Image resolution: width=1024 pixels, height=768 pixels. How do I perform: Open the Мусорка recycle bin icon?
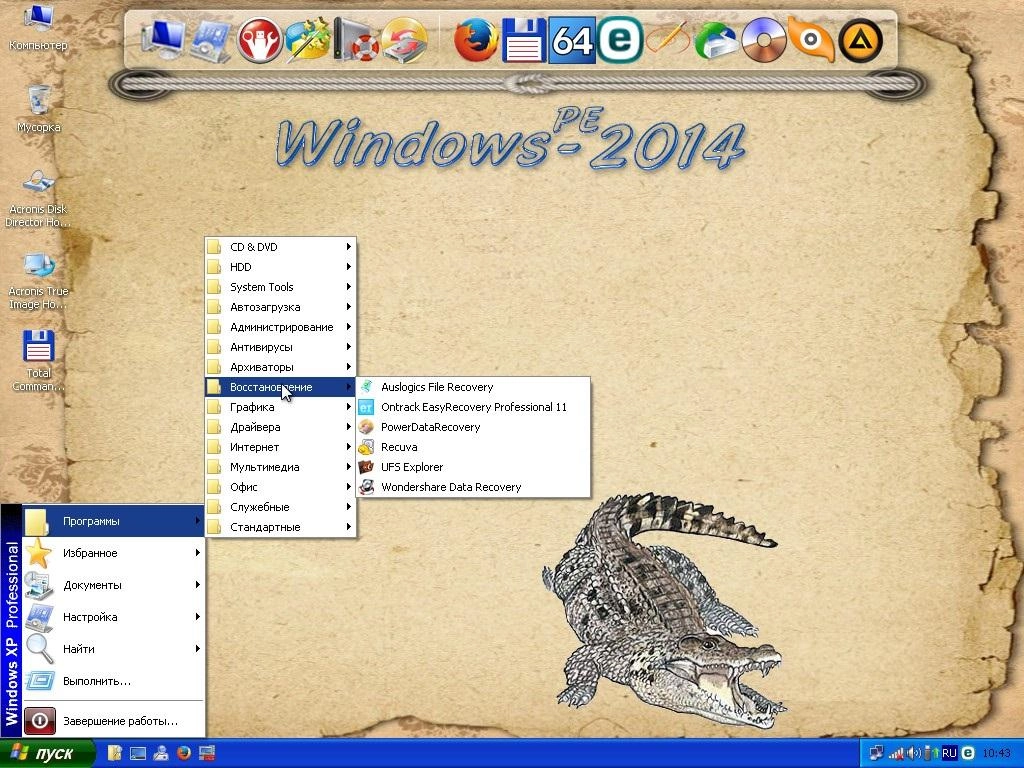(39, 108)
